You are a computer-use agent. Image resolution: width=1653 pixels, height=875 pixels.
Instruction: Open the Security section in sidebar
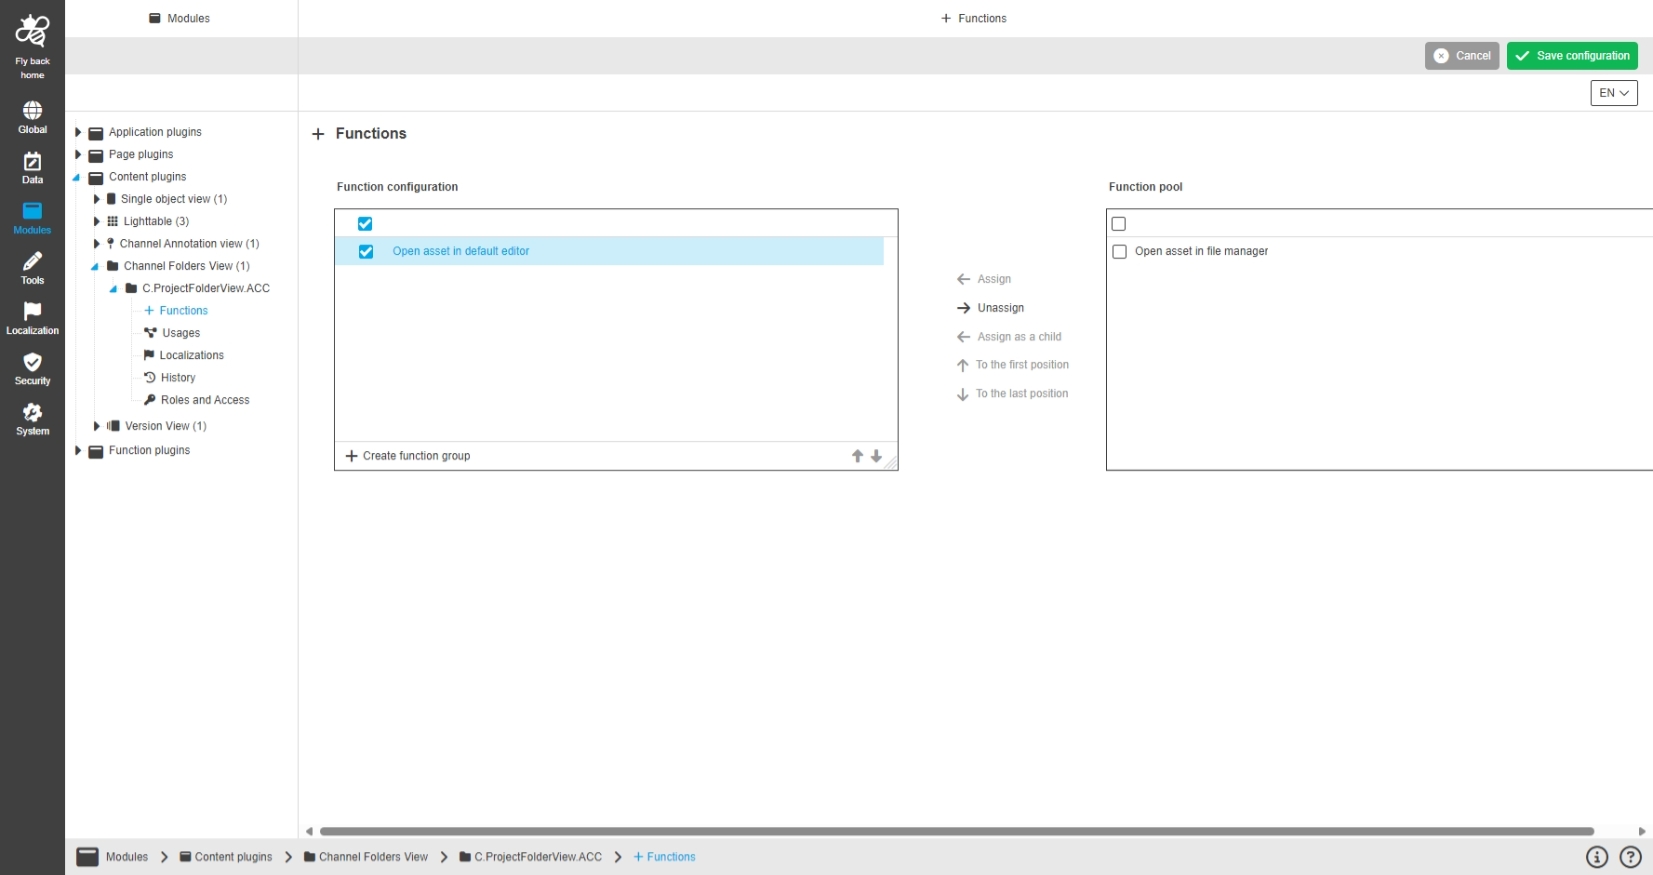click(x=32, y=369)
